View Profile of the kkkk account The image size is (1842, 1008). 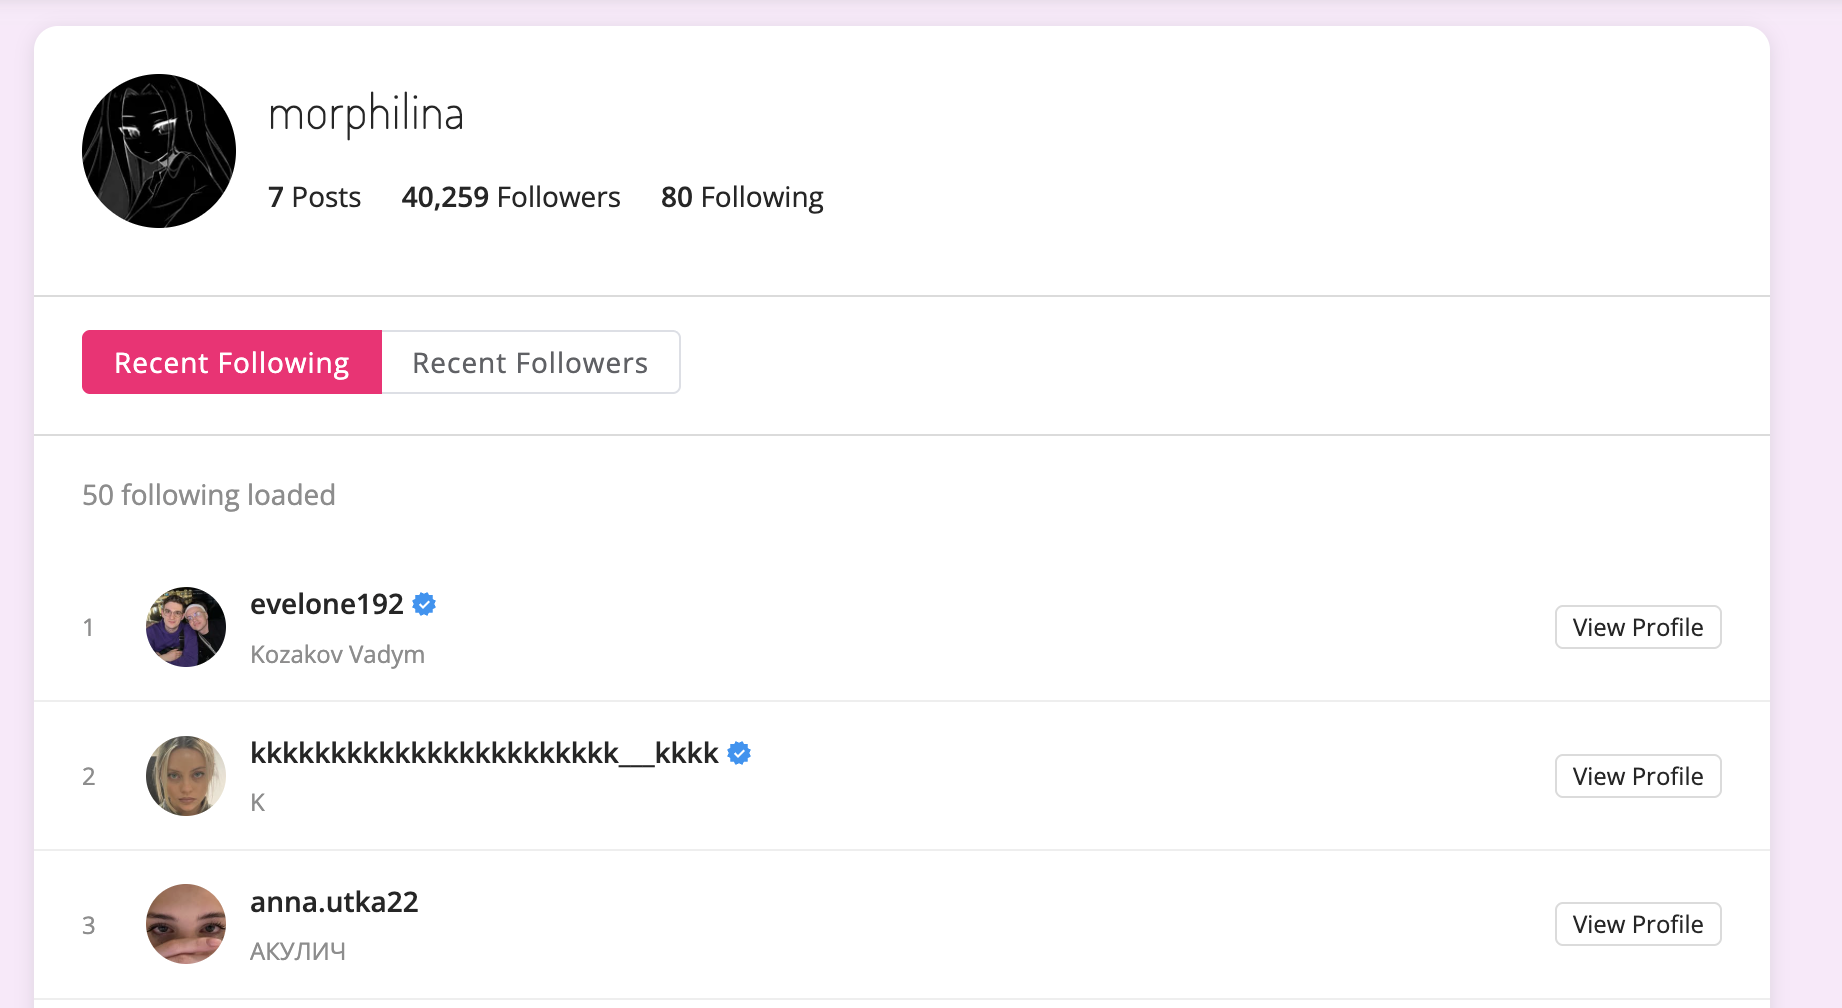pyautogui.click(x=1637, y=776)
